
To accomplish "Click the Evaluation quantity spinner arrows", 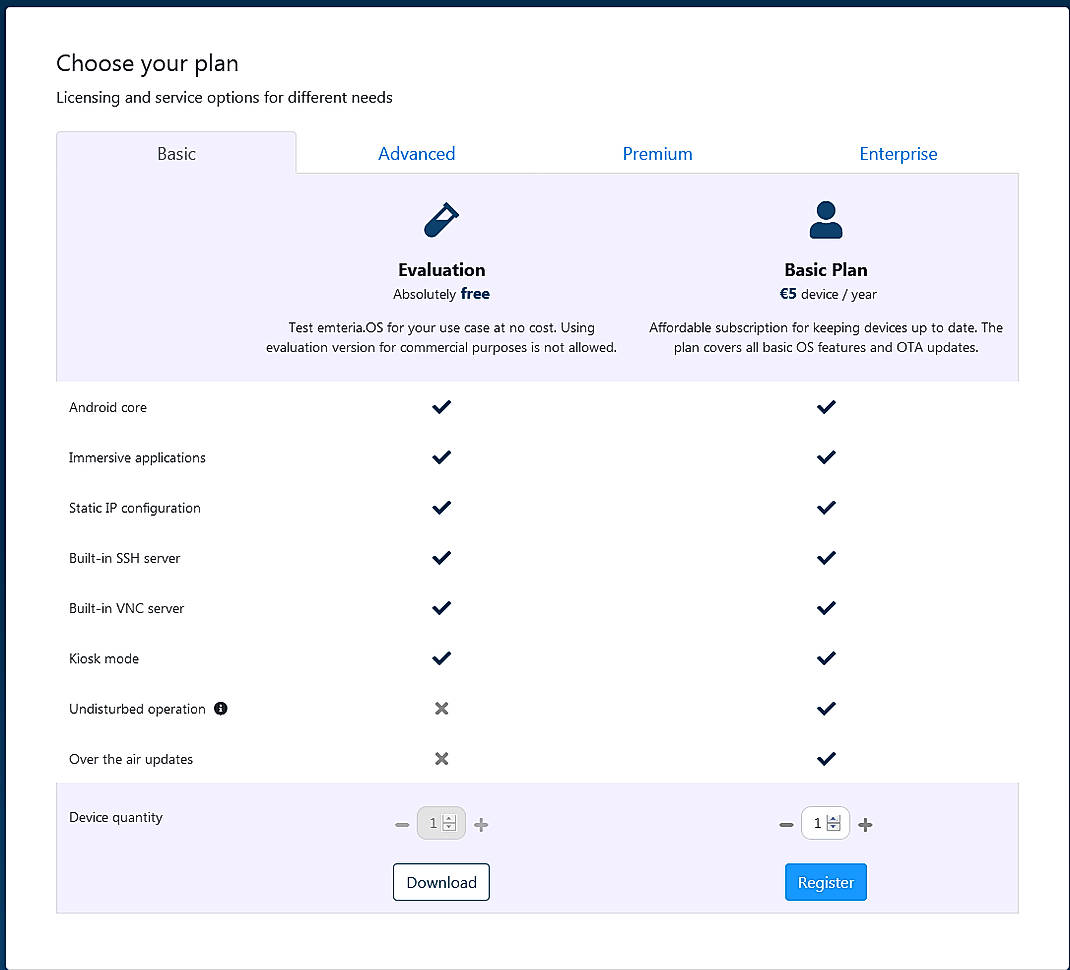I will 449,823.
